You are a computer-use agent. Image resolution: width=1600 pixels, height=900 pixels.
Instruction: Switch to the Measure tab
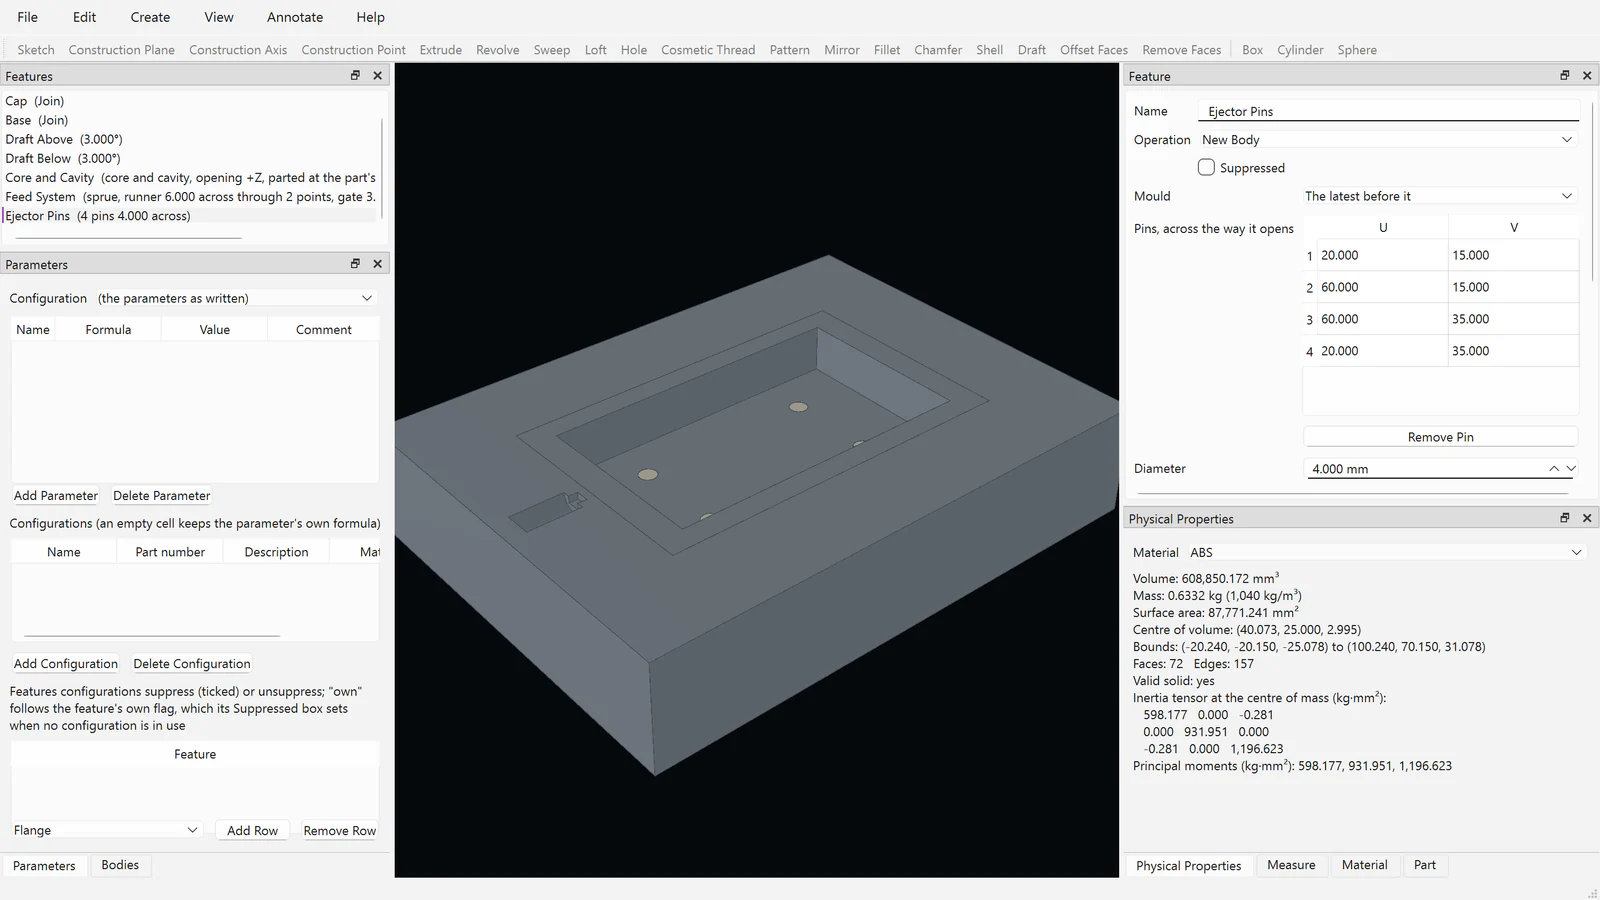pyautogui.click(x=1291, y=865)
